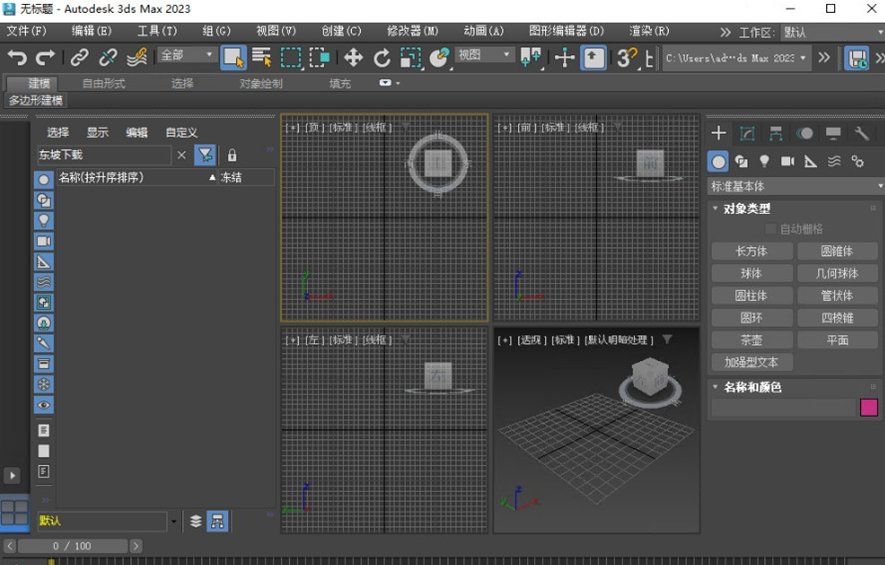Click Use Pivot Point Center icon

tap(531, 58)
